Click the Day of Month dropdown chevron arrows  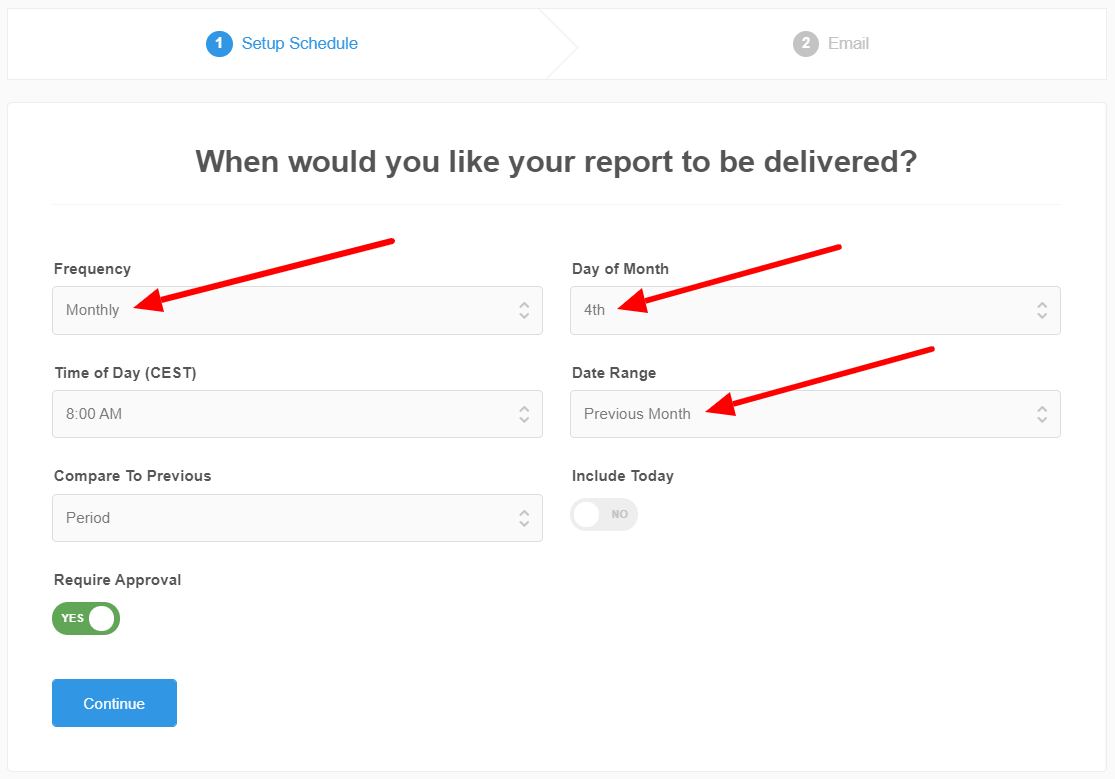tap(1042, 310)
